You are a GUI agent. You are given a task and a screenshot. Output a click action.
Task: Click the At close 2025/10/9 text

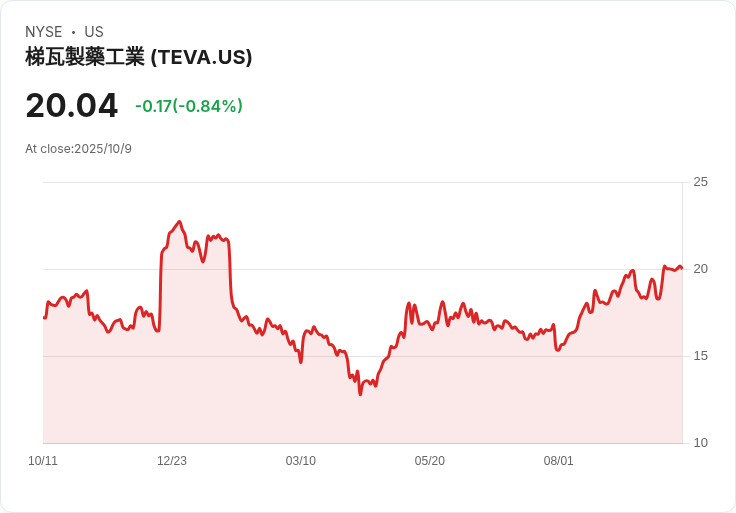[78, 149]
